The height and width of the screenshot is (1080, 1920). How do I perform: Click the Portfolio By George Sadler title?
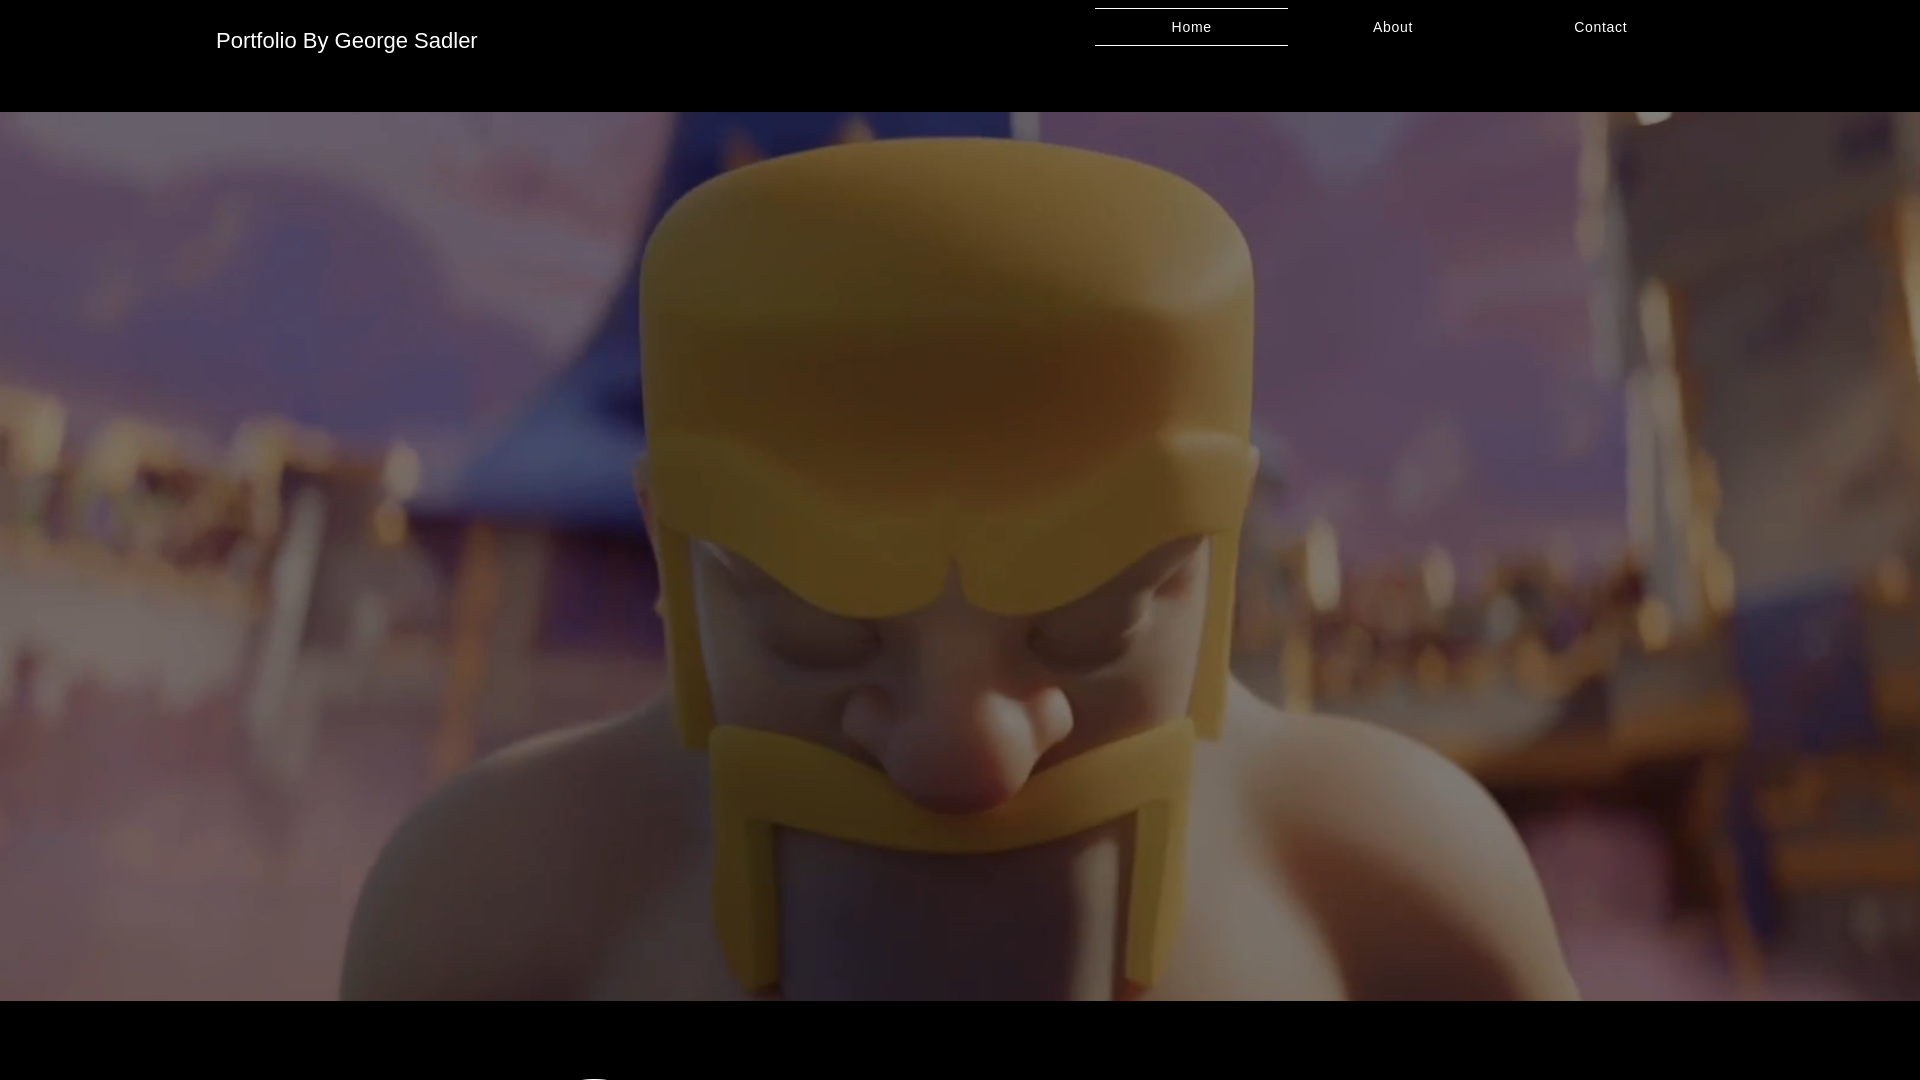346,41
